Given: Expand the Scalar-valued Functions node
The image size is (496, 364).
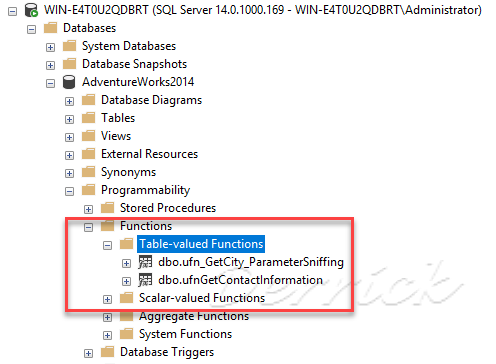Looking at the screenshot, I should [x=107, y=300].
